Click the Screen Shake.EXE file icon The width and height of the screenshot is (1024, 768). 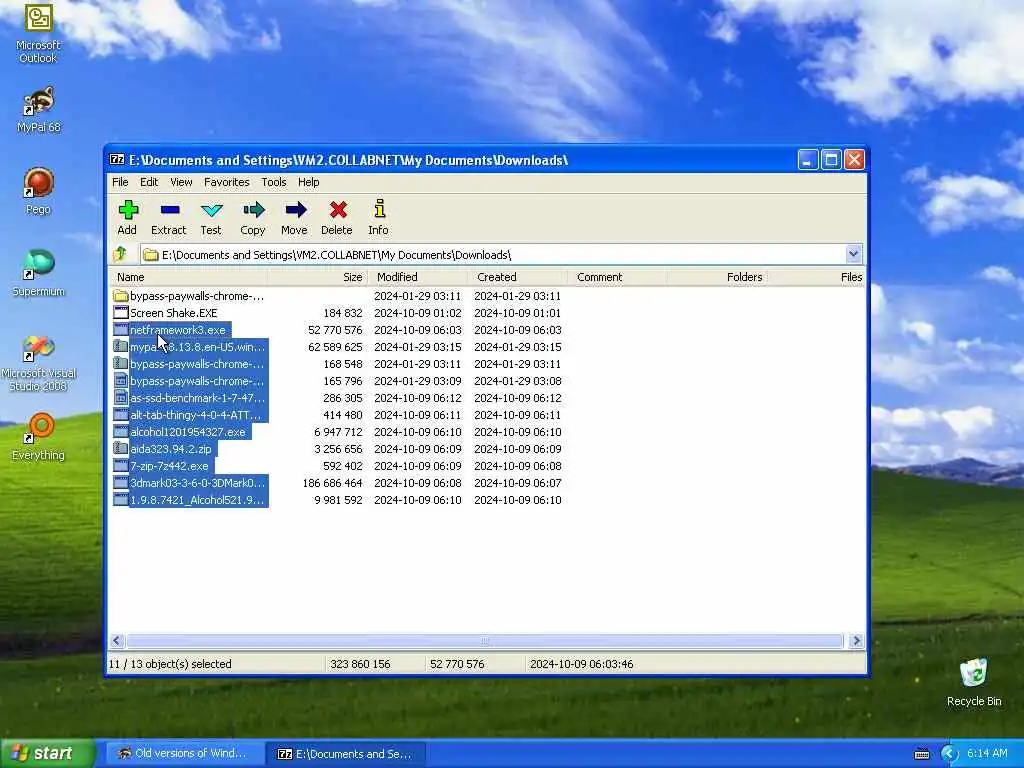pos(120,313)
